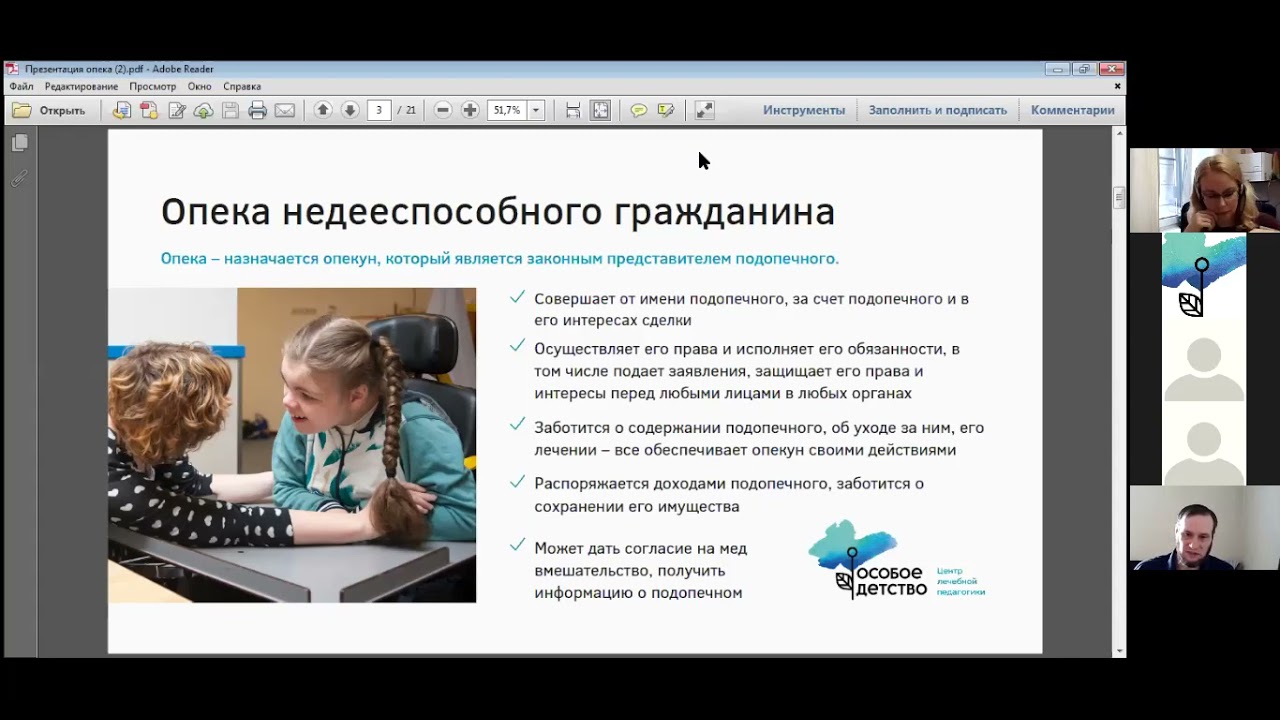This screenshot has width=1280, height=720.
Task: Click the 51,7% zoom value field
Action: coord(507,110)
